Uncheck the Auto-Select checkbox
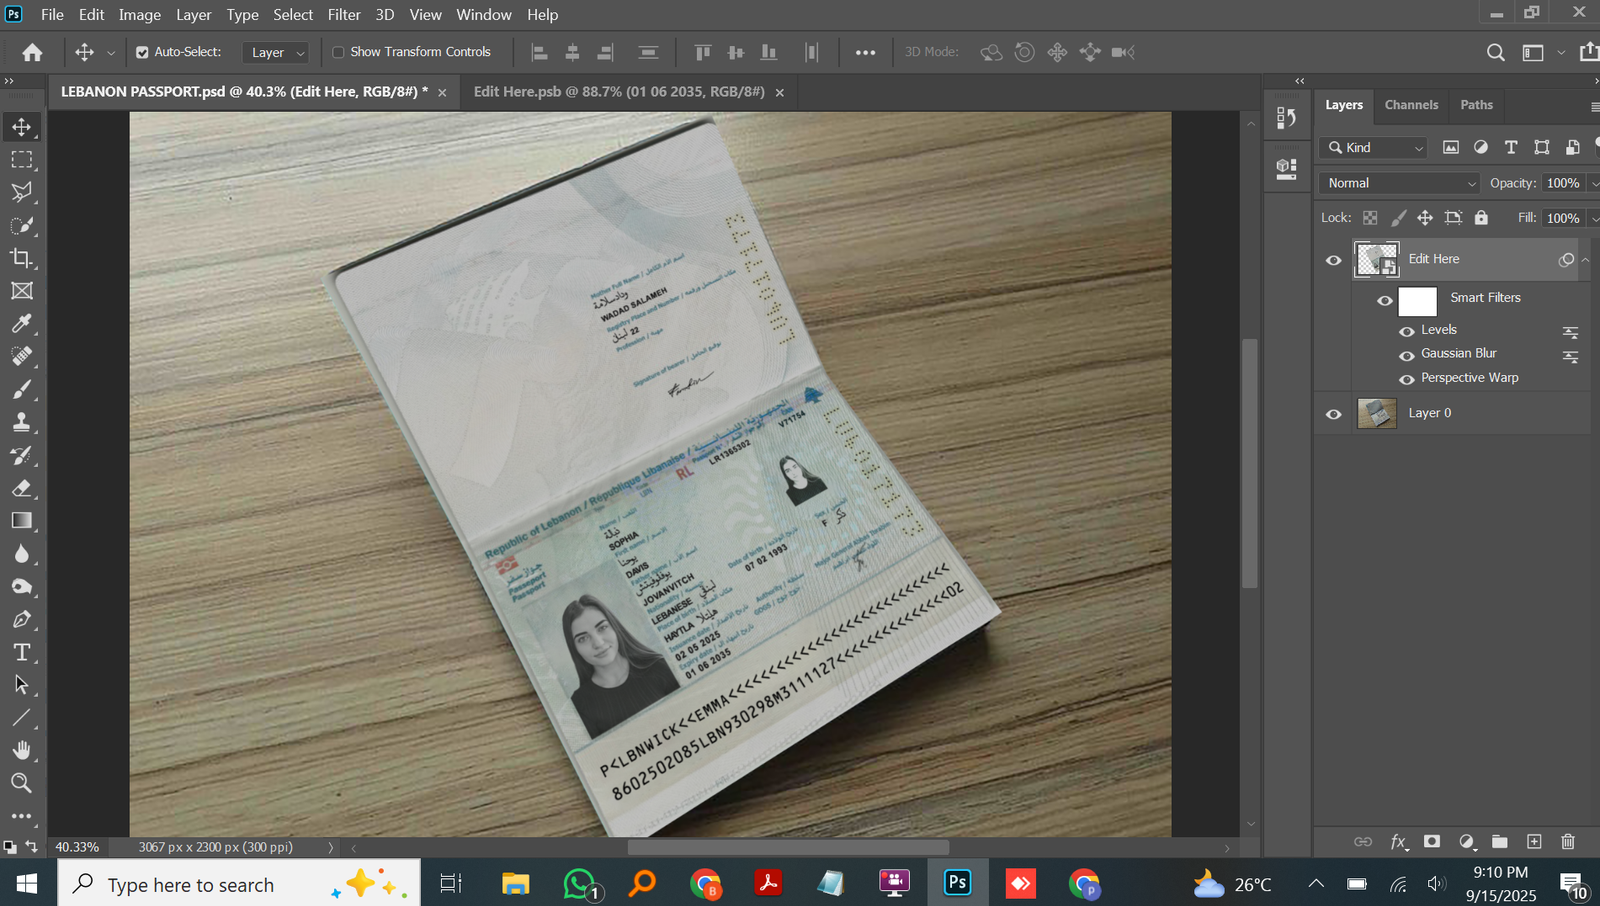 tap(142, 52)
